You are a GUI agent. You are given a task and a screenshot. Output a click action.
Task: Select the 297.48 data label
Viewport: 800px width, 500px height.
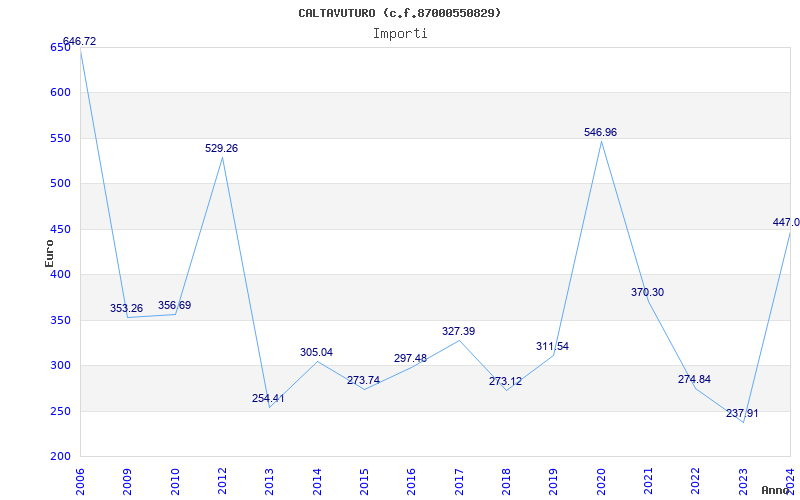410,358
